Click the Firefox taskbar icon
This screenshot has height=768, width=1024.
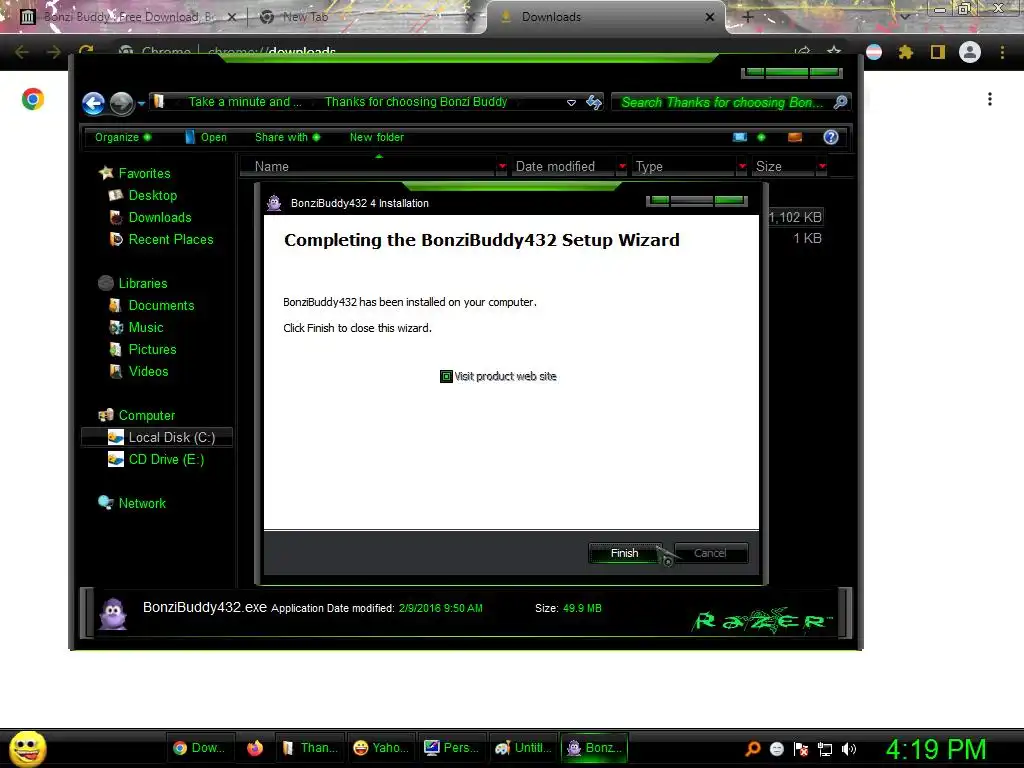coord(255,748)
